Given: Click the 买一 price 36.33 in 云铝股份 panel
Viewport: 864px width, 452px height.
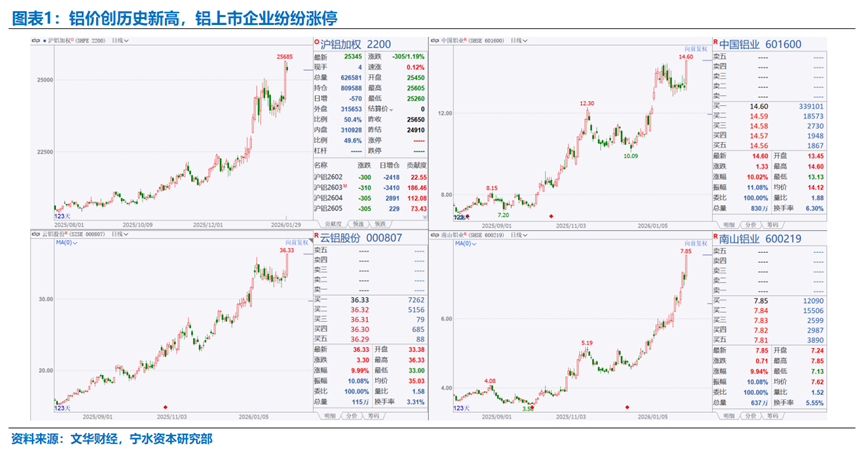Looking at the screenshot, I should pyautogui.click(x=360, y=300).
